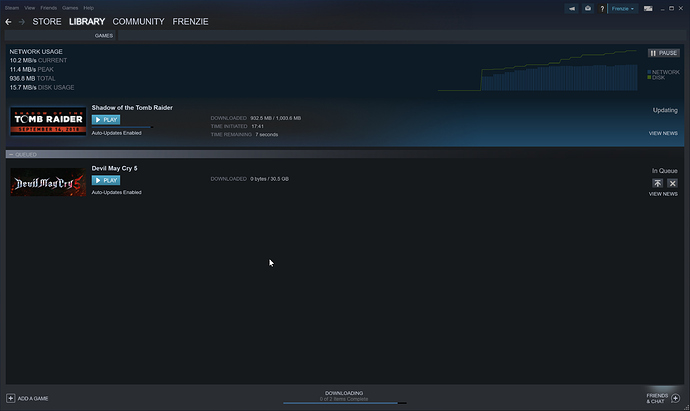Open the screenshot manager camera icon
The image size is (690, 411).
pos(587,8)
